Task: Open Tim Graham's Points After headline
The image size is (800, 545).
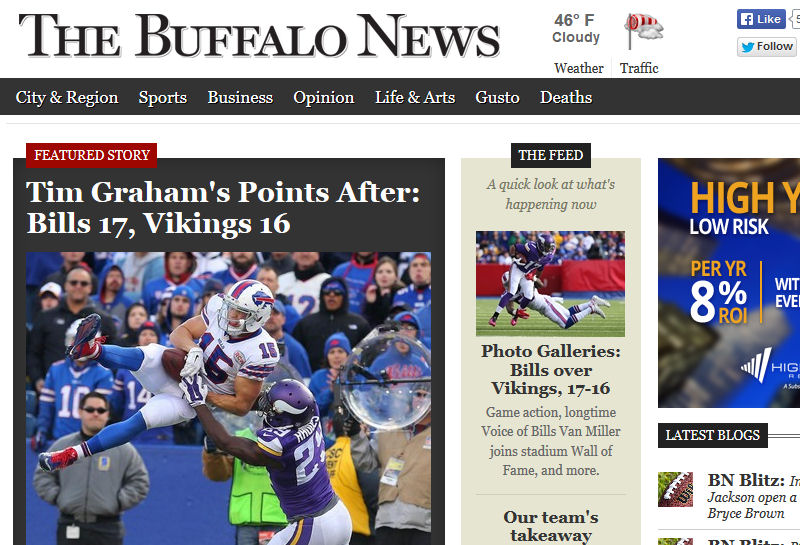Action: [x=223, y=208]
